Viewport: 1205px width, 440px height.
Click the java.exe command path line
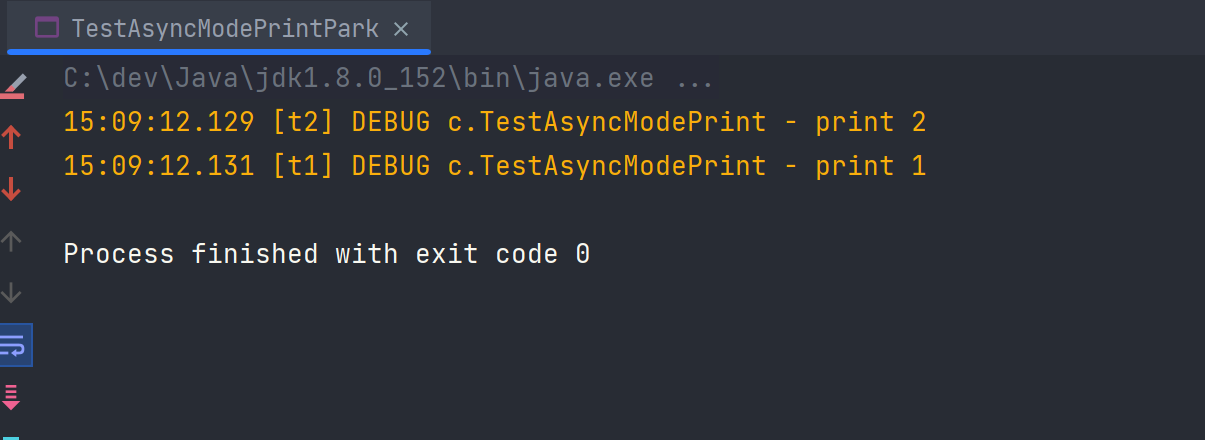point(358,78)
